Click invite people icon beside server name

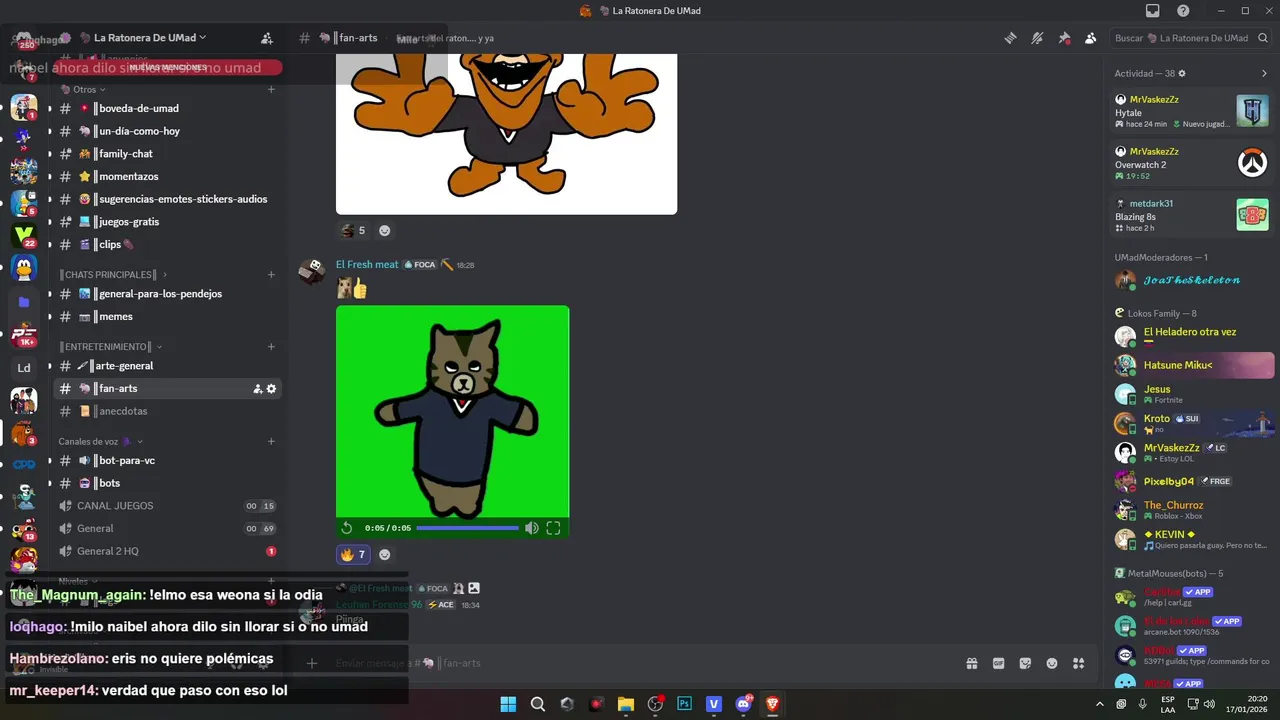click(x=267, y=38)
